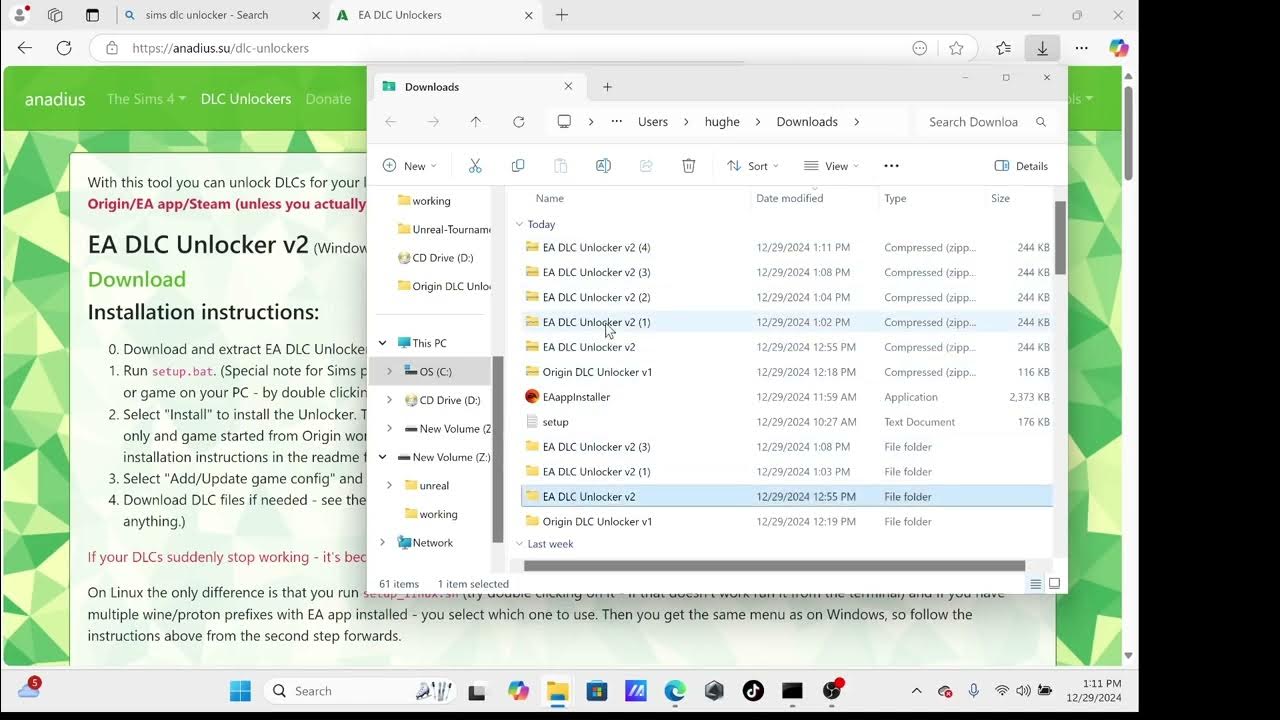Click the anadius site logo link
The height and width of the screenshot is (720, 1280).
pos(55,99)
